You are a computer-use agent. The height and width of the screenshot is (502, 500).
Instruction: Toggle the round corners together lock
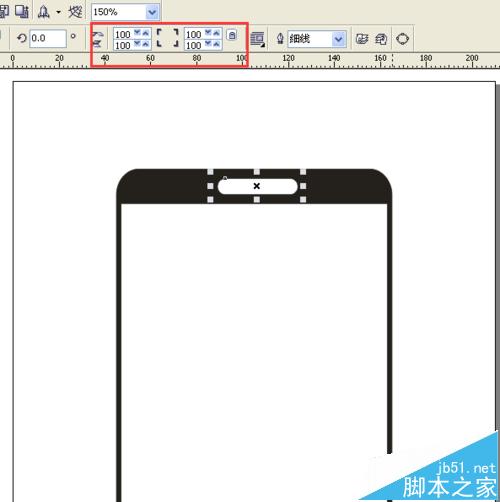point(232,35)
